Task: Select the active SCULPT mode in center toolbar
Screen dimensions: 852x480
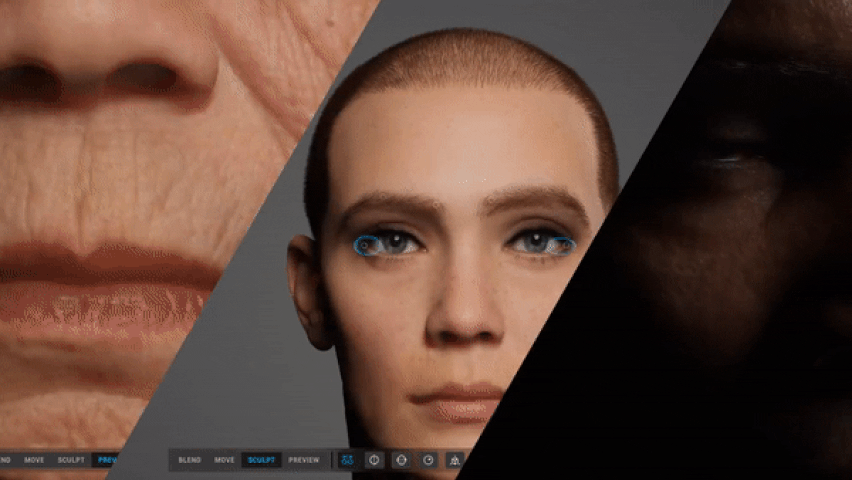Action: pos(261,460)
